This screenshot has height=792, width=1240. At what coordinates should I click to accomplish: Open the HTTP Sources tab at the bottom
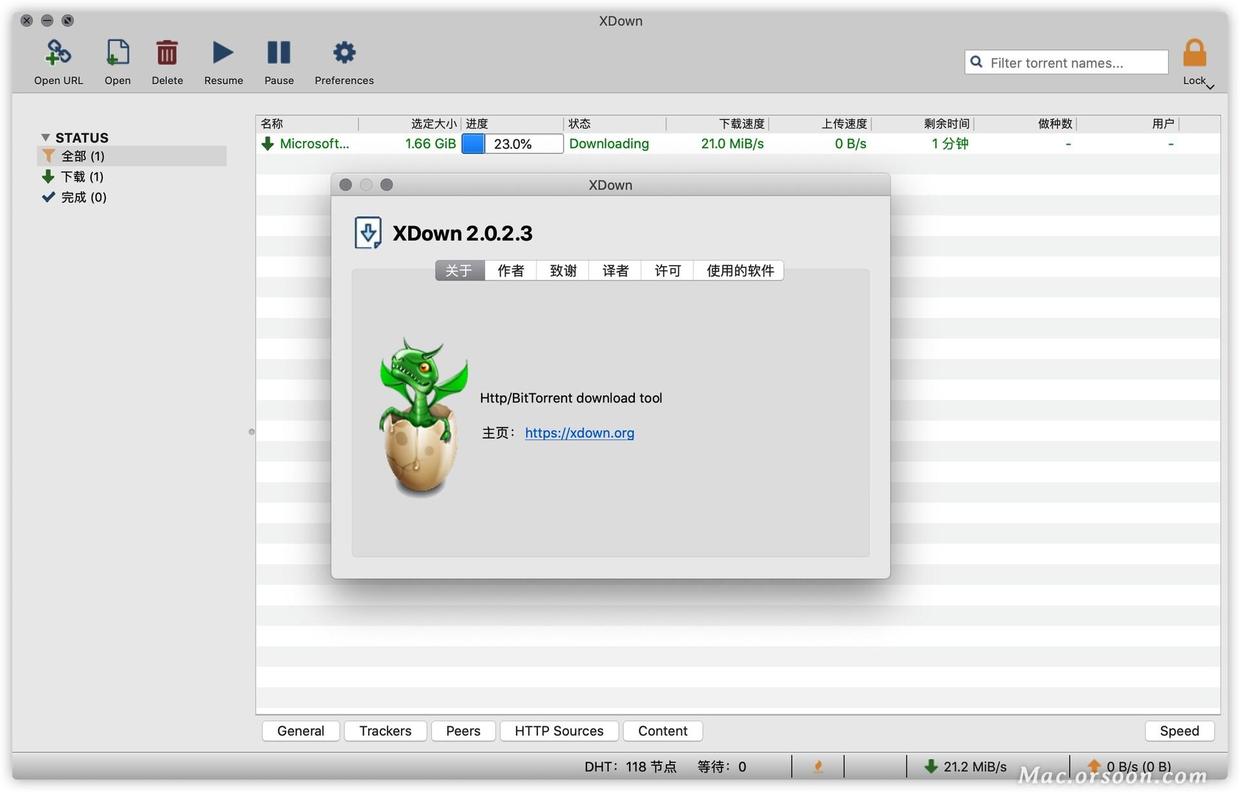pyautogui.click(x=558, y=730)
